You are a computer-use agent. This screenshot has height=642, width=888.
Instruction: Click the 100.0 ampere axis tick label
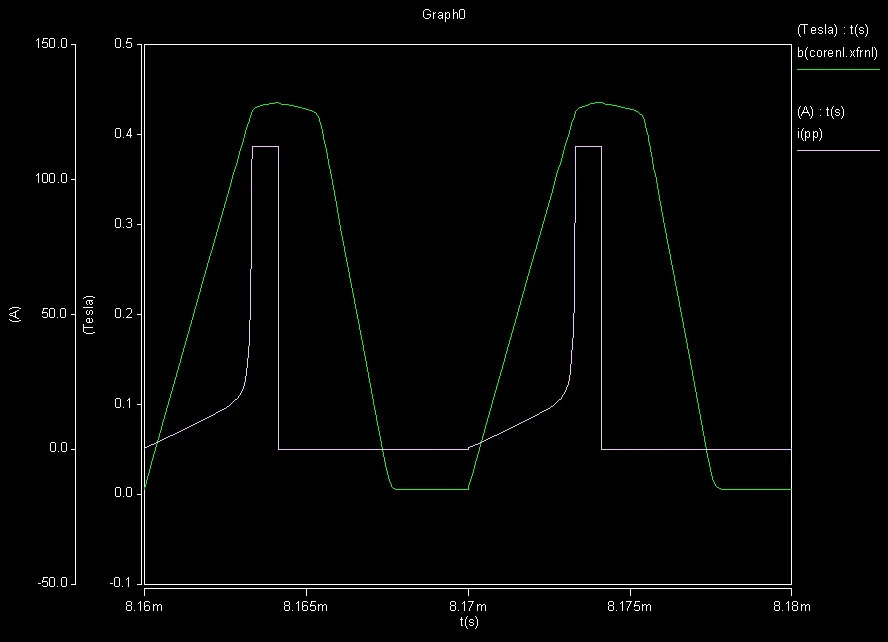coord(51,178)
